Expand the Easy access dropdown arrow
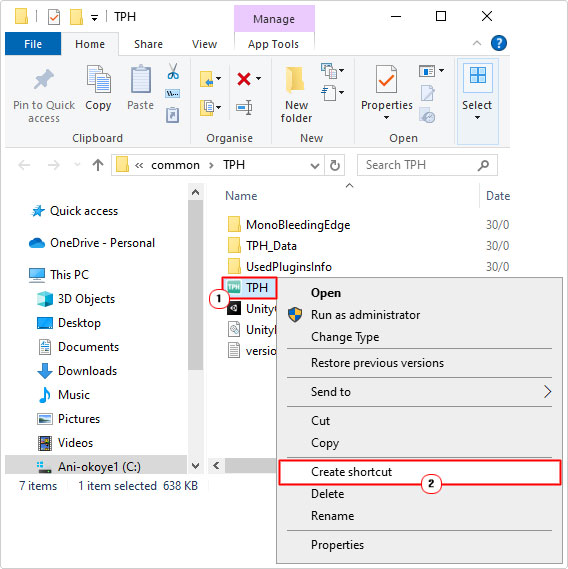Screen dimensions: 568x569 pyautogui.click(x=342, y=93)
